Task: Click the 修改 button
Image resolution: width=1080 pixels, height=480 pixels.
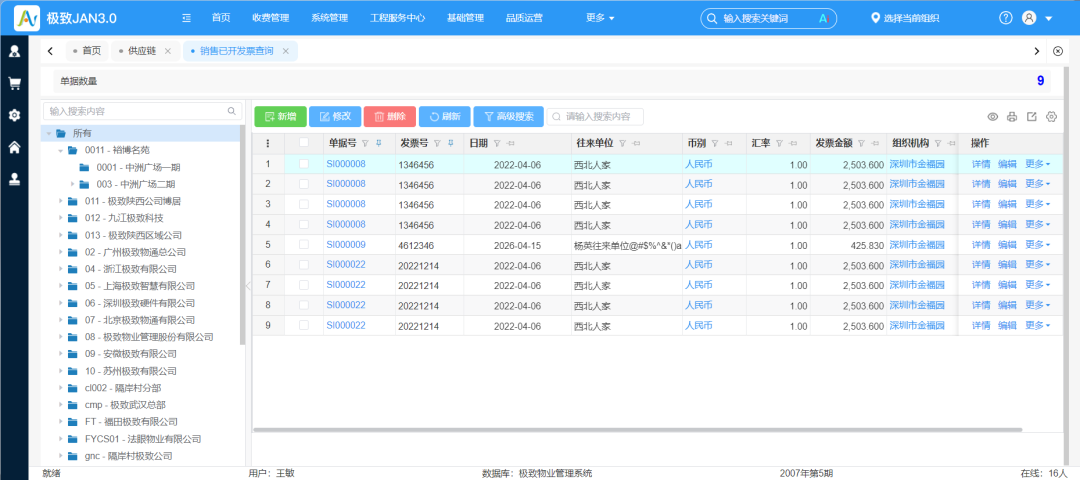Action: coord(335,116)
